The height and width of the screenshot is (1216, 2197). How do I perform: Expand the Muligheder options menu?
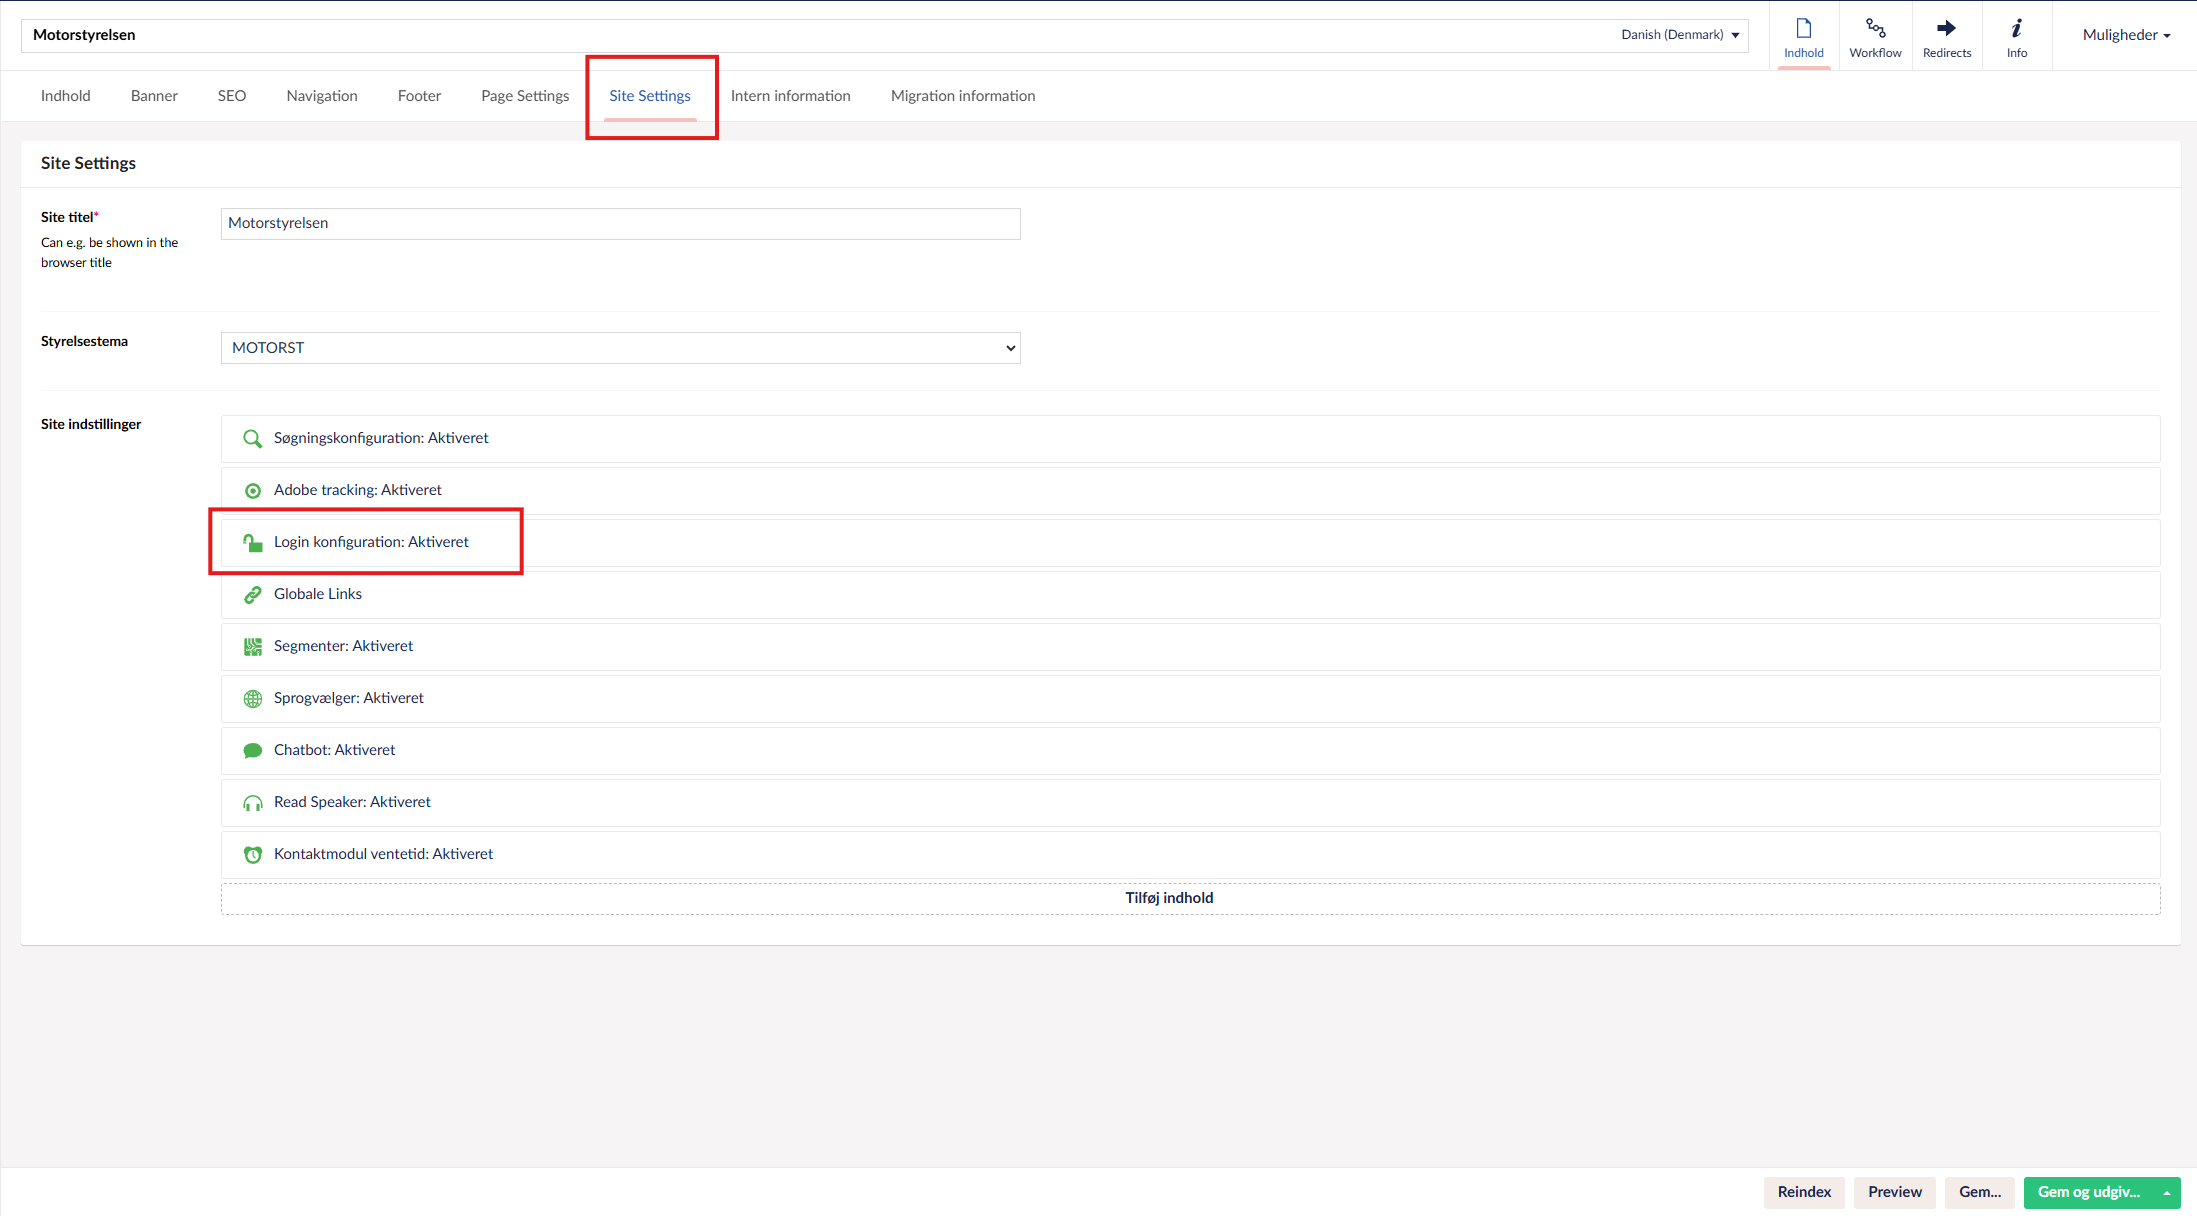[x=2126, y=35]
